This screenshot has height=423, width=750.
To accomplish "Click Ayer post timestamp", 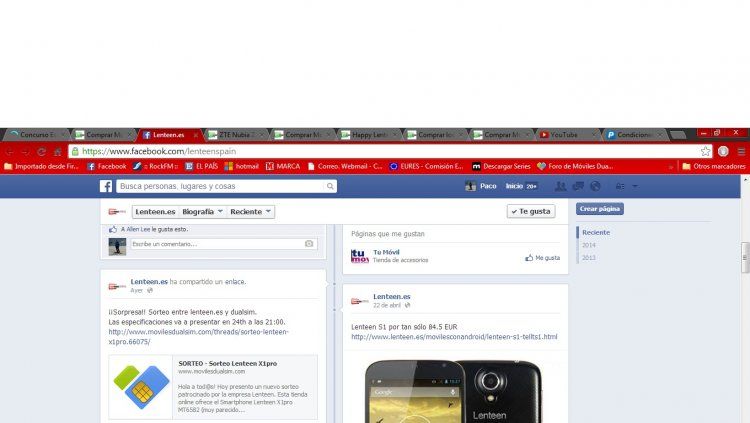I will [137, 290].
